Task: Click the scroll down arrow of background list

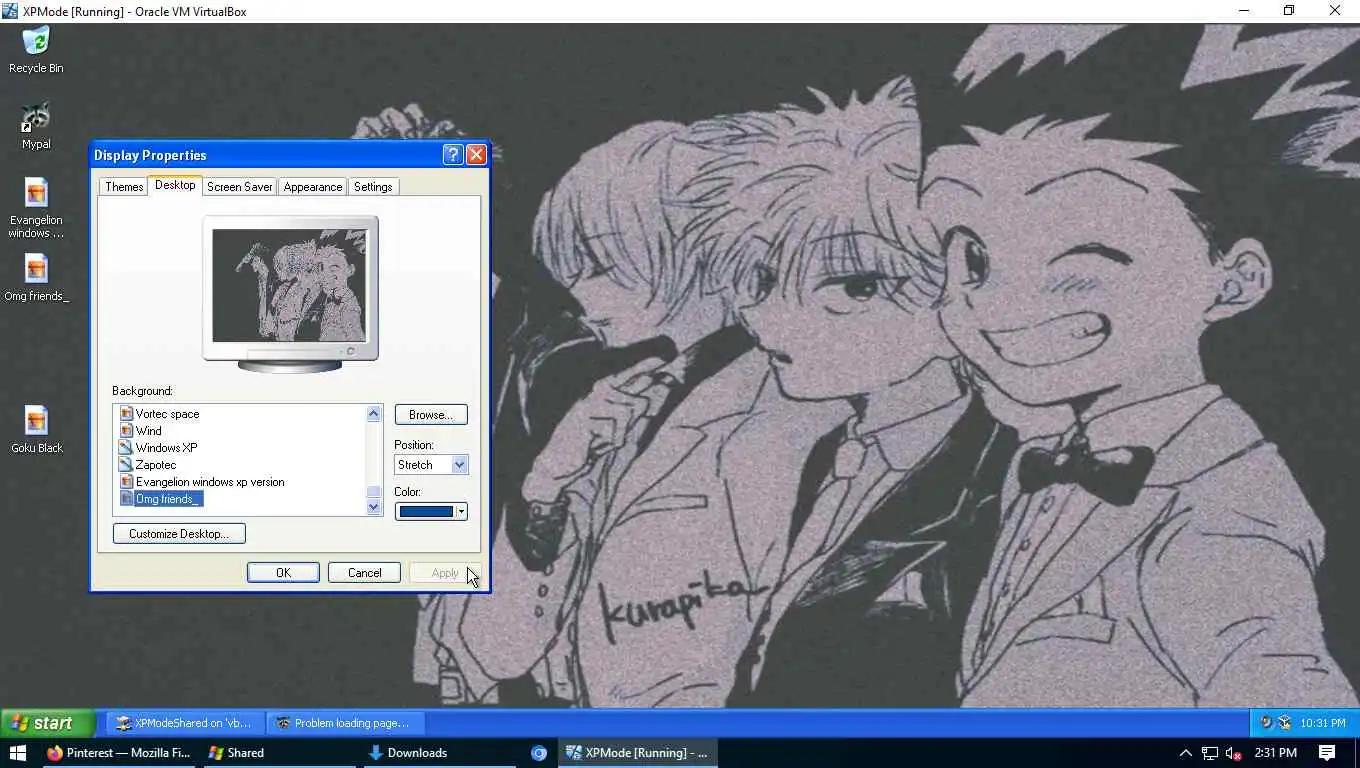Action: 374,507
